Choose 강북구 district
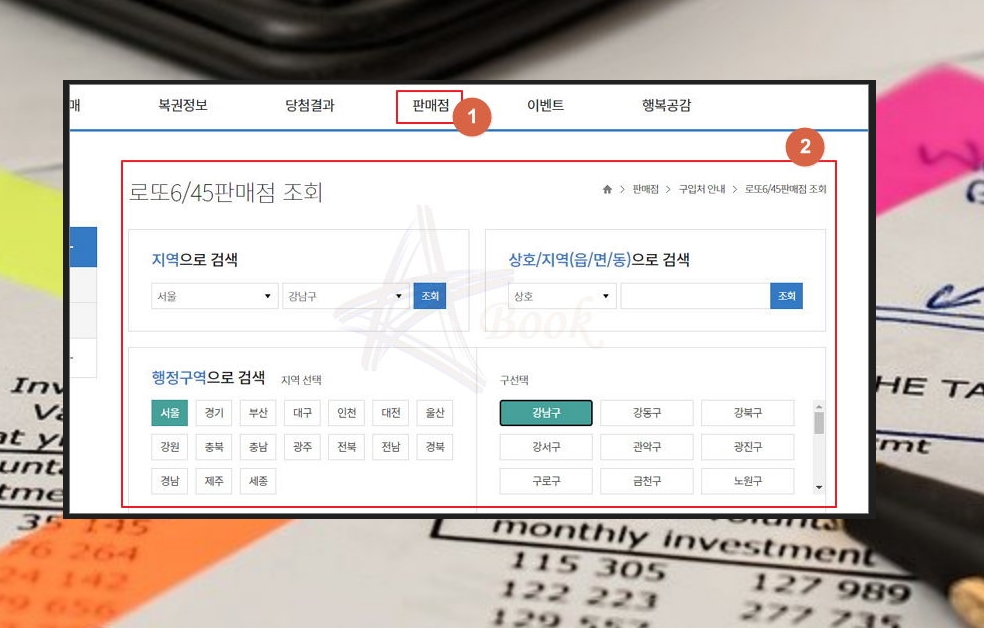 pos(747,413)
